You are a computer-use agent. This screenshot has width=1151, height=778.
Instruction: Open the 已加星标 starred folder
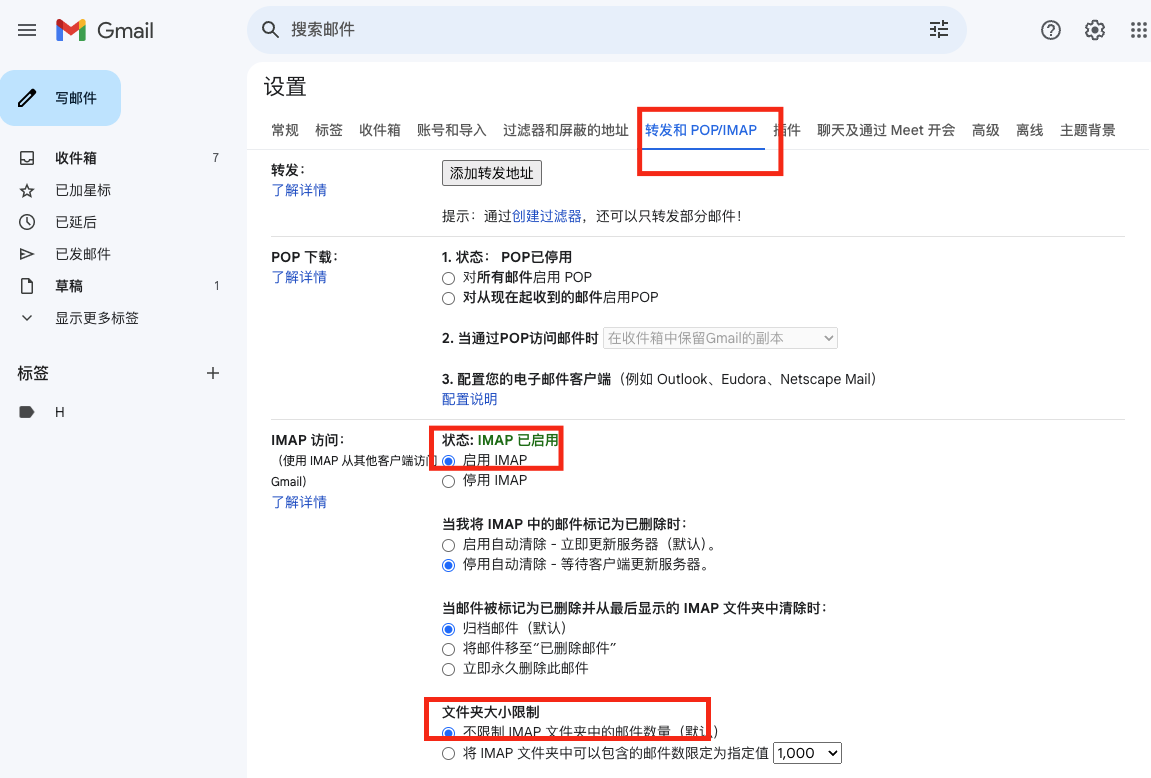click(82, 190)
